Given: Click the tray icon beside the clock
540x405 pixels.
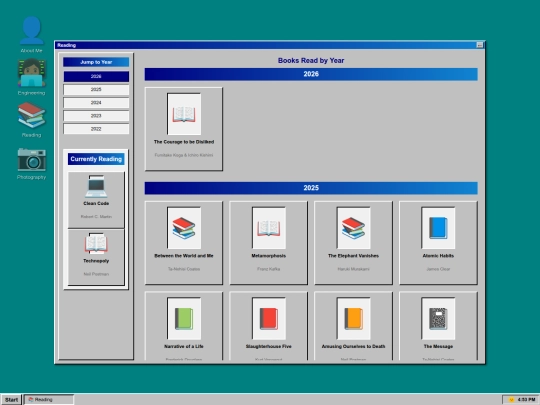Looking at the screenshot, I should pos(511,399).
